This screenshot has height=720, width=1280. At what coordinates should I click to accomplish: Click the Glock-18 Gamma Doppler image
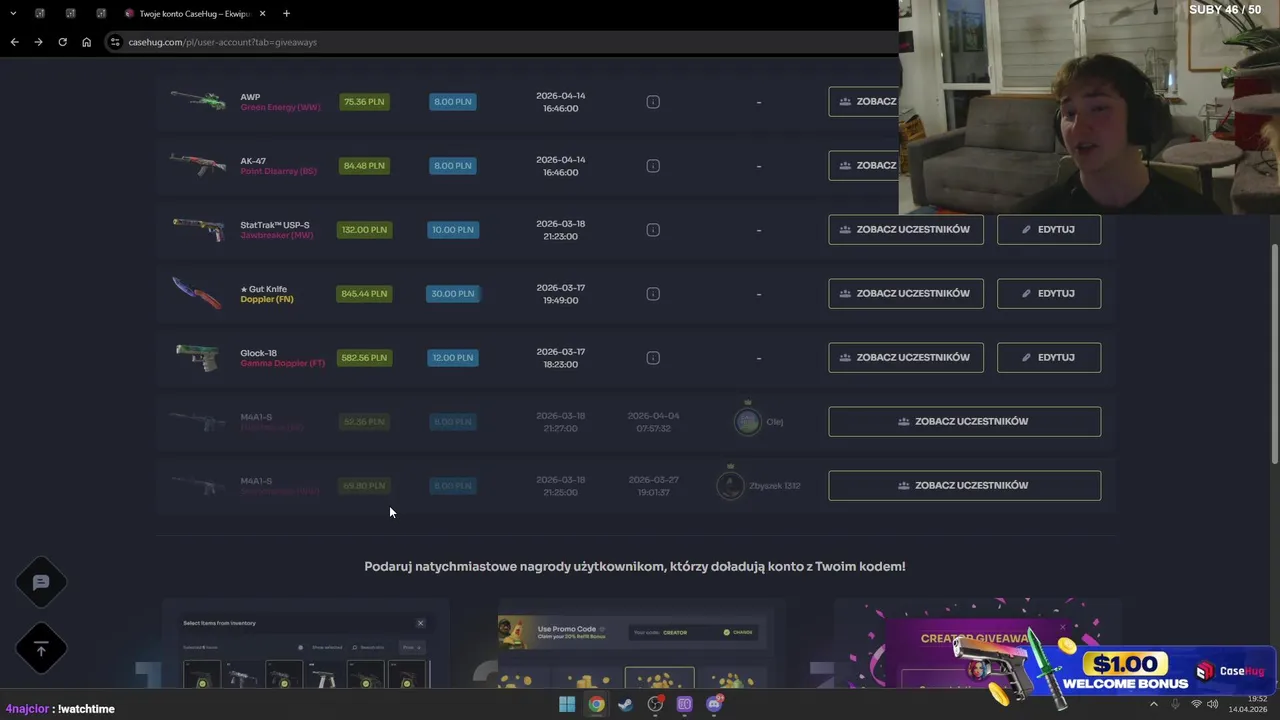tap(198, 357)
